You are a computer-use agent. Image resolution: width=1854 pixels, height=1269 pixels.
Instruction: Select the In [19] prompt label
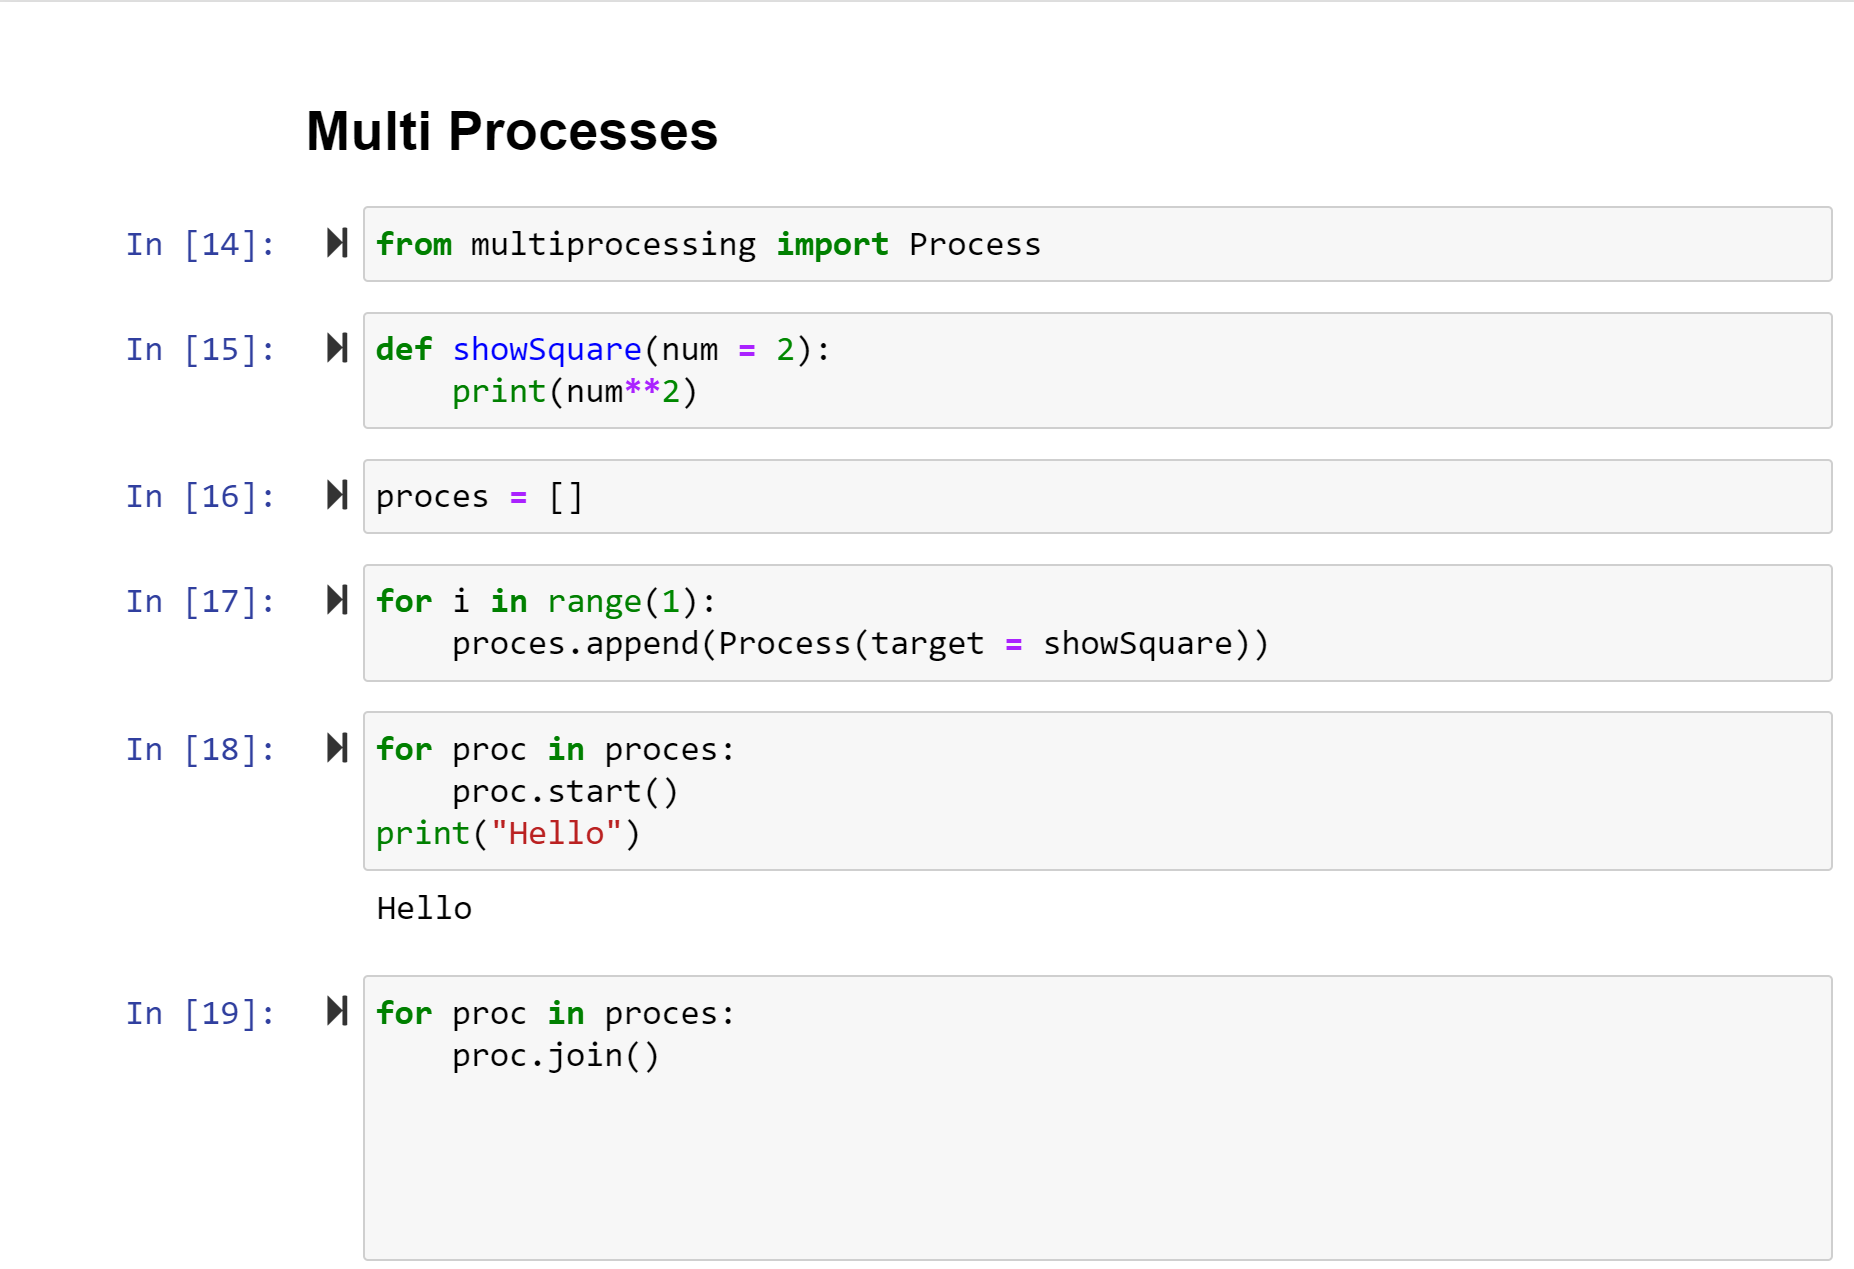[x=200, y=1013]
